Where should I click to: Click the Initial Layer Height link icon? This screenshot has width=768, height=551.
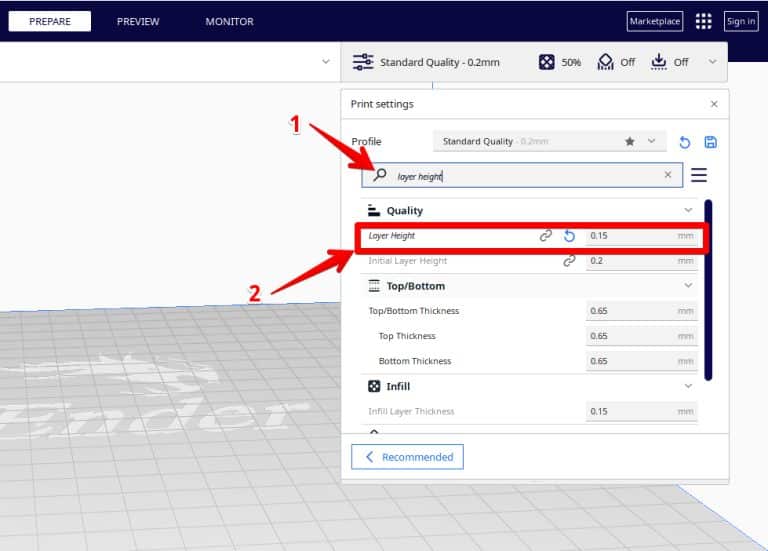569,261
